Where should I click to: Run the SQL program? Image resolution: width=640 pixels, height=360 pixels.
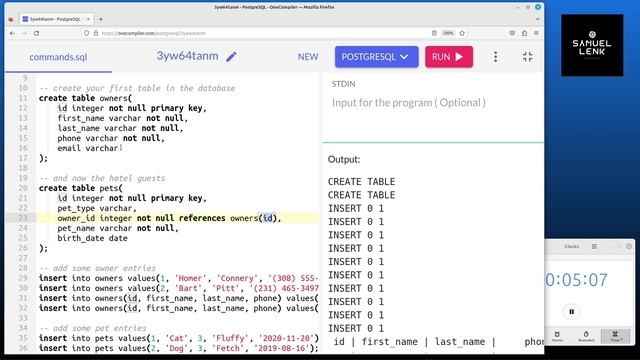pos(449,57)
